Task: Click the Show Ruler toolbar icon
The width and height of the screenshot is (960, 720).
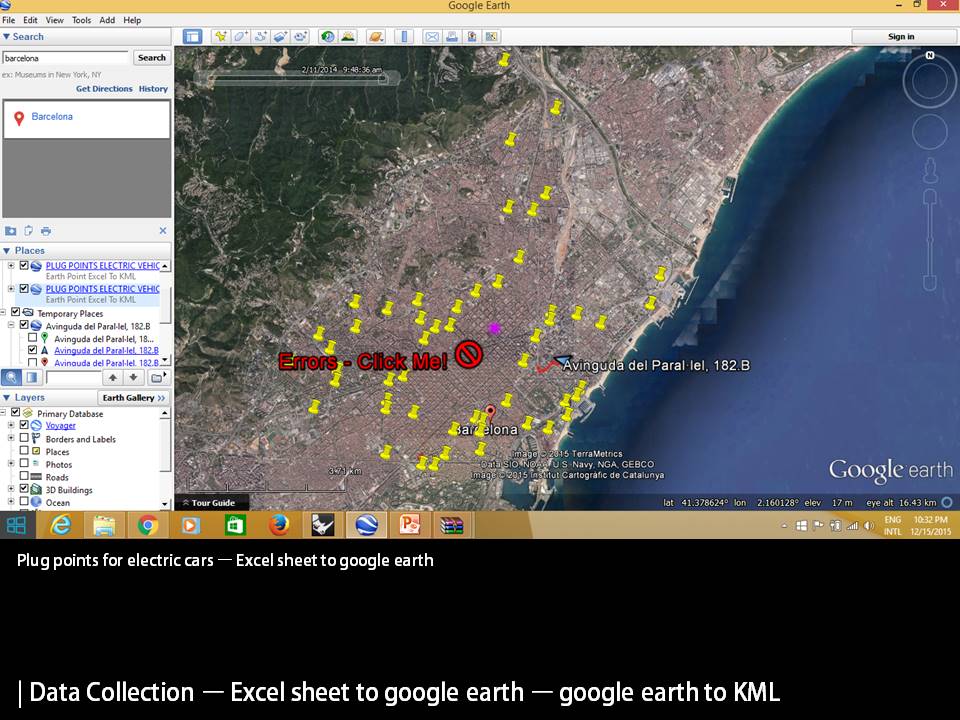Action: [405, 37]
